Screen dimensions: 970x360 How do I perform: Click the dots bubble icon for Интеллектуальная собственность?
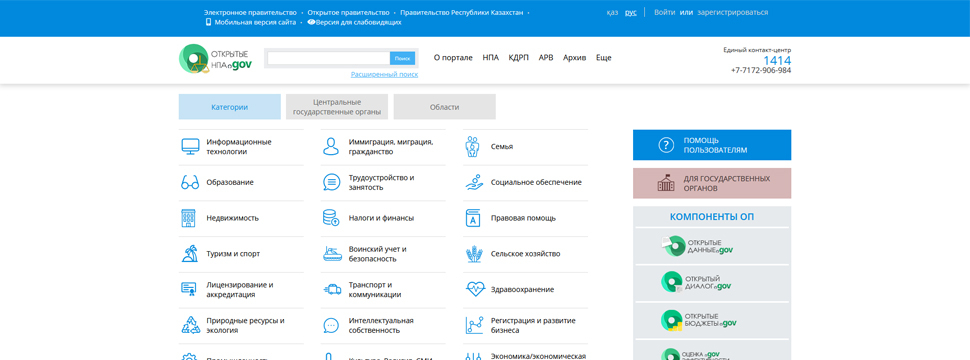(x=331, y=325)
